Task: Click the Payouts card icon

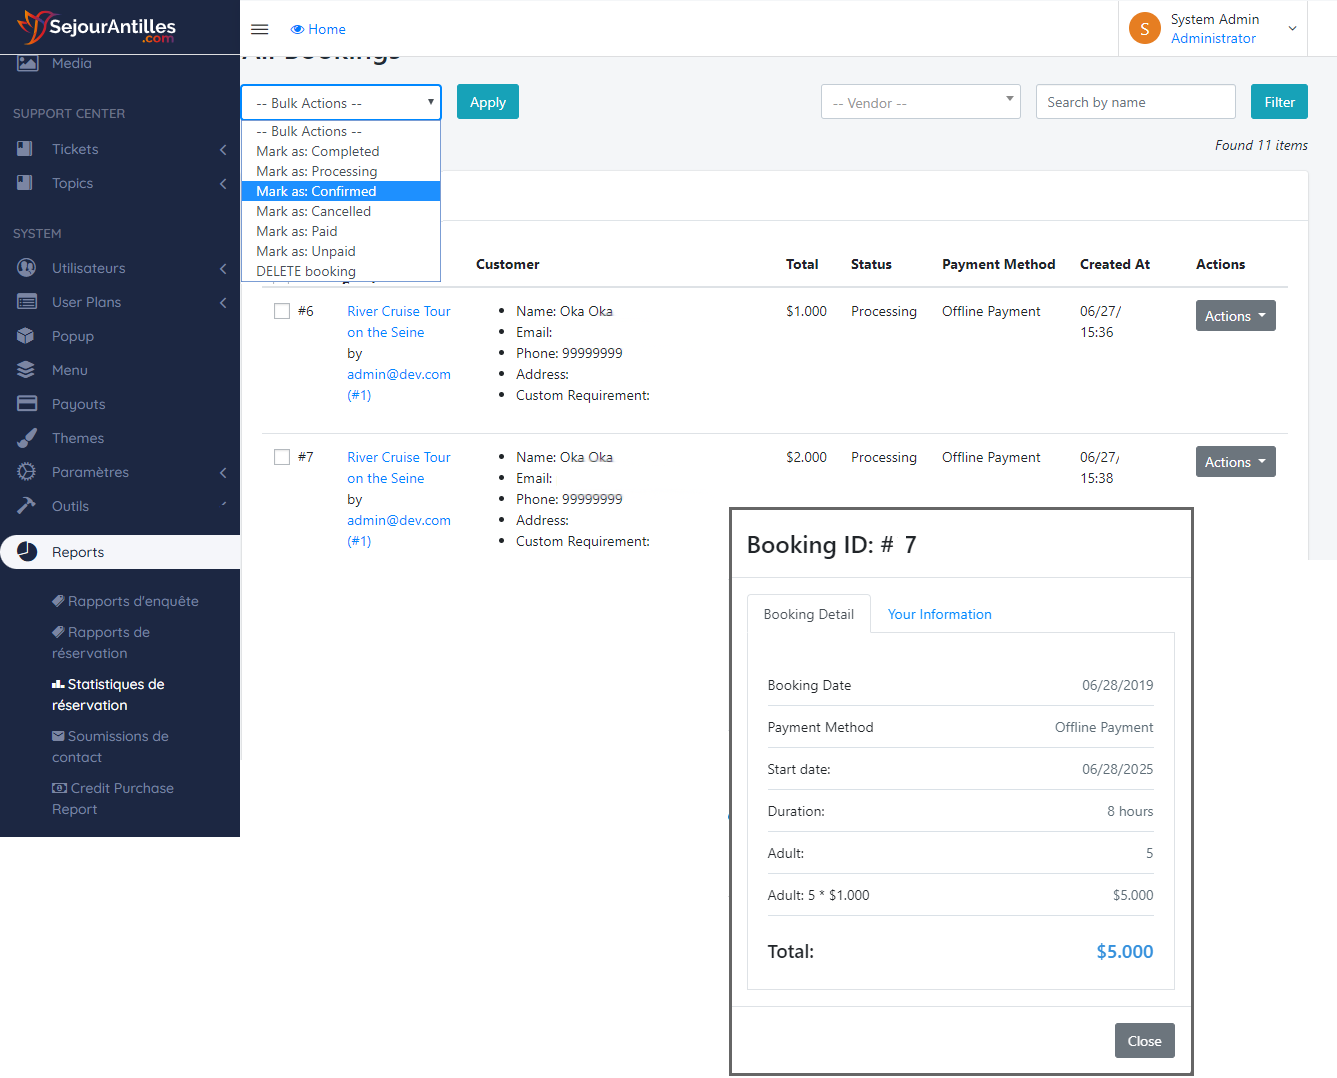Action: point(26,404)
